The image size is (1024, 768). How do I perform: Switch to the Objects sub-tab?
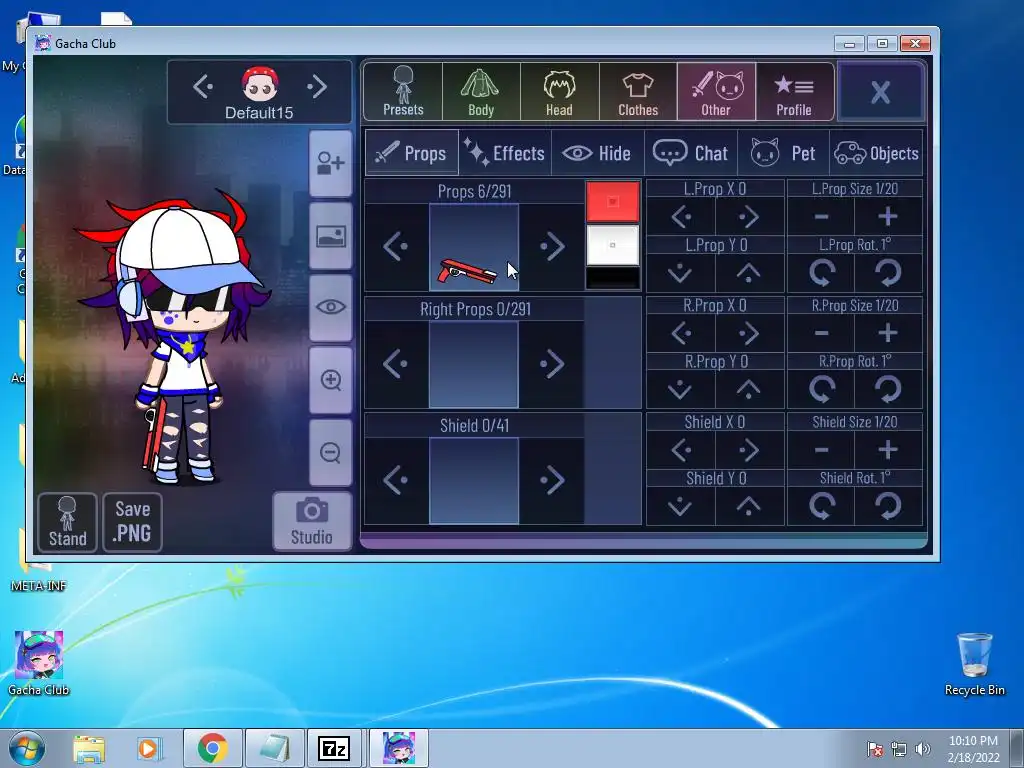pos(876,153)
